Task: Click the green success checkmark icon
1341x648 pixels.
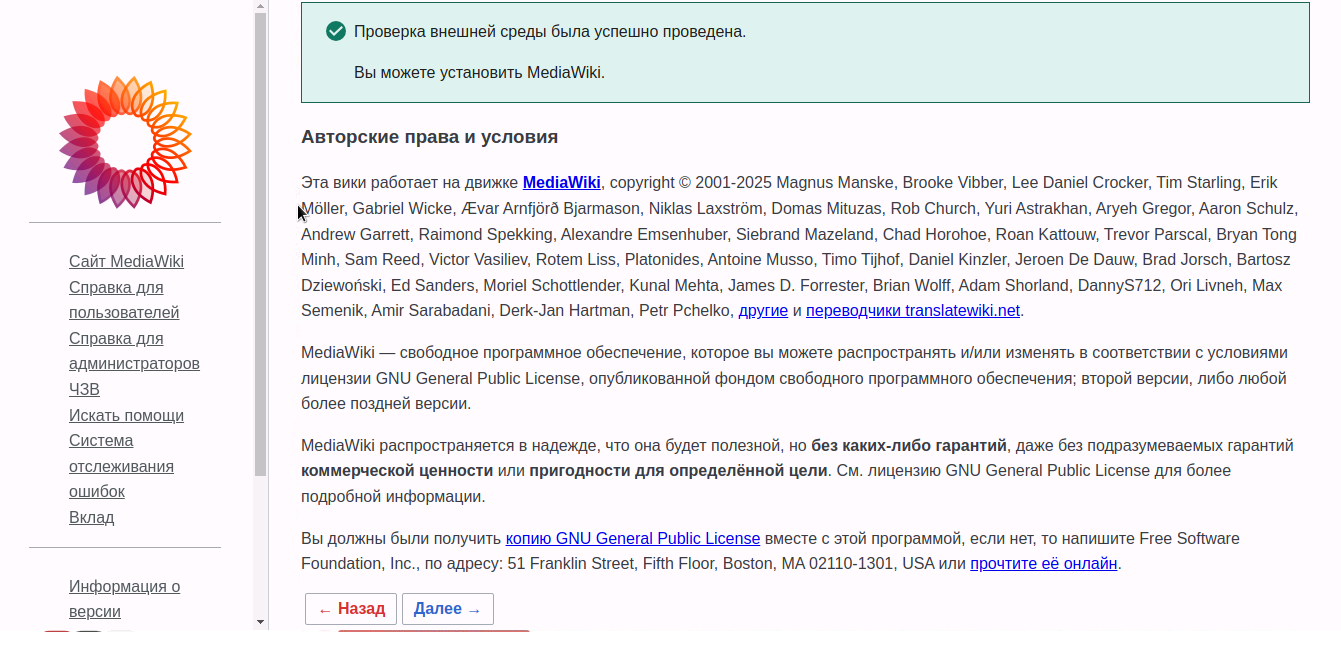Action: (x=336, y=32)
